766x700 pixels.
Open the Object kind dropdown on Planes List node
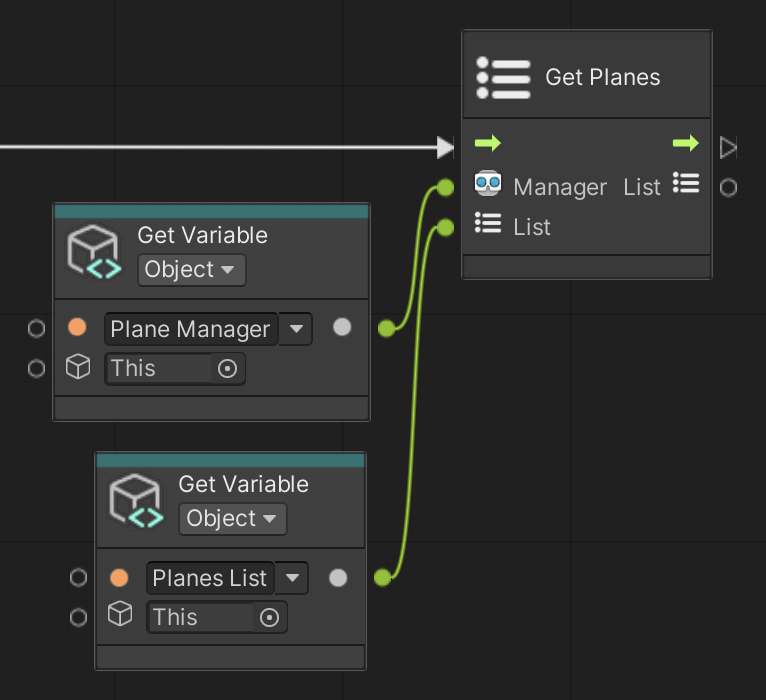click(232, 519)
